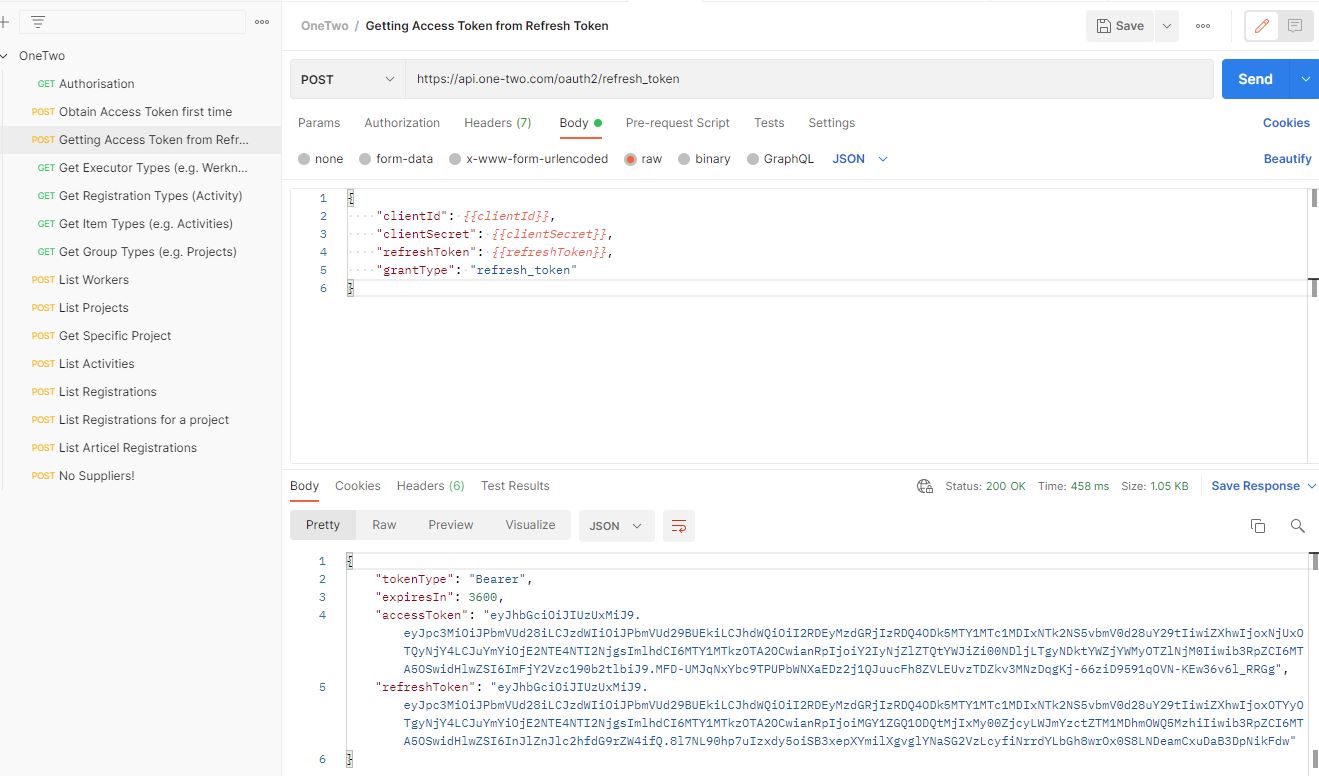This screenshot has width=1319, height=776.
Task: Click the Cookies link
Action: point(1286,123)
